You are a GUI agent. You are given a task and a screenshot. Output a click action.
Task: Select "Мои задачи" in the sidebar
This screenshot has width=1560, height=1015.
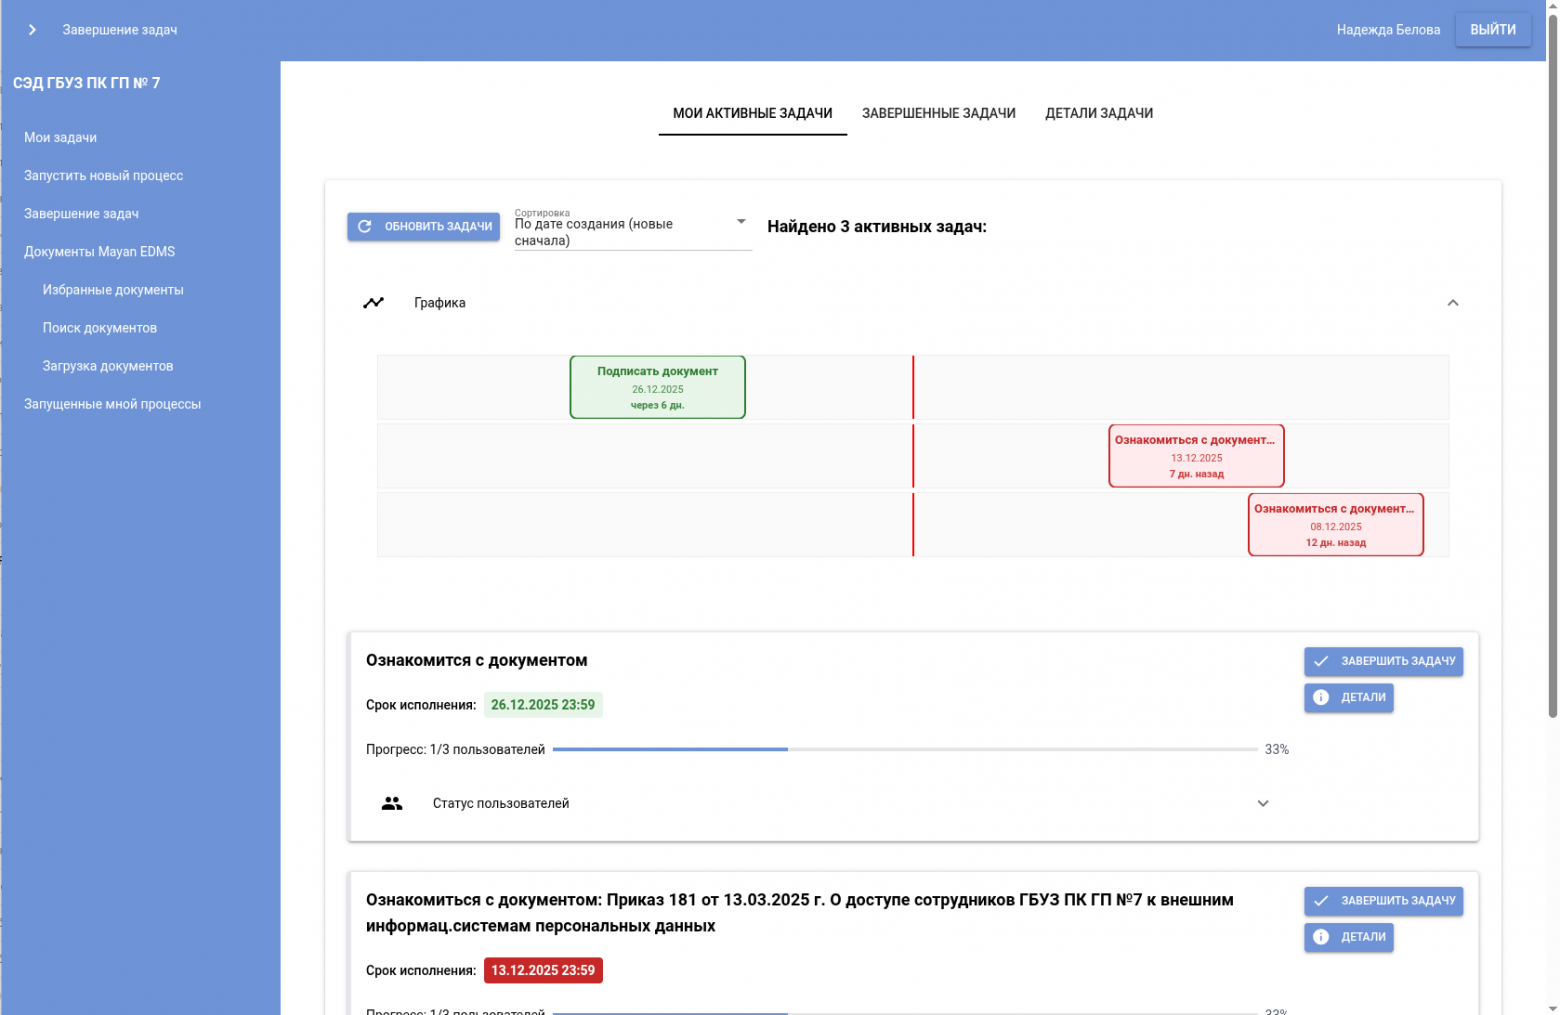(61, 137)
